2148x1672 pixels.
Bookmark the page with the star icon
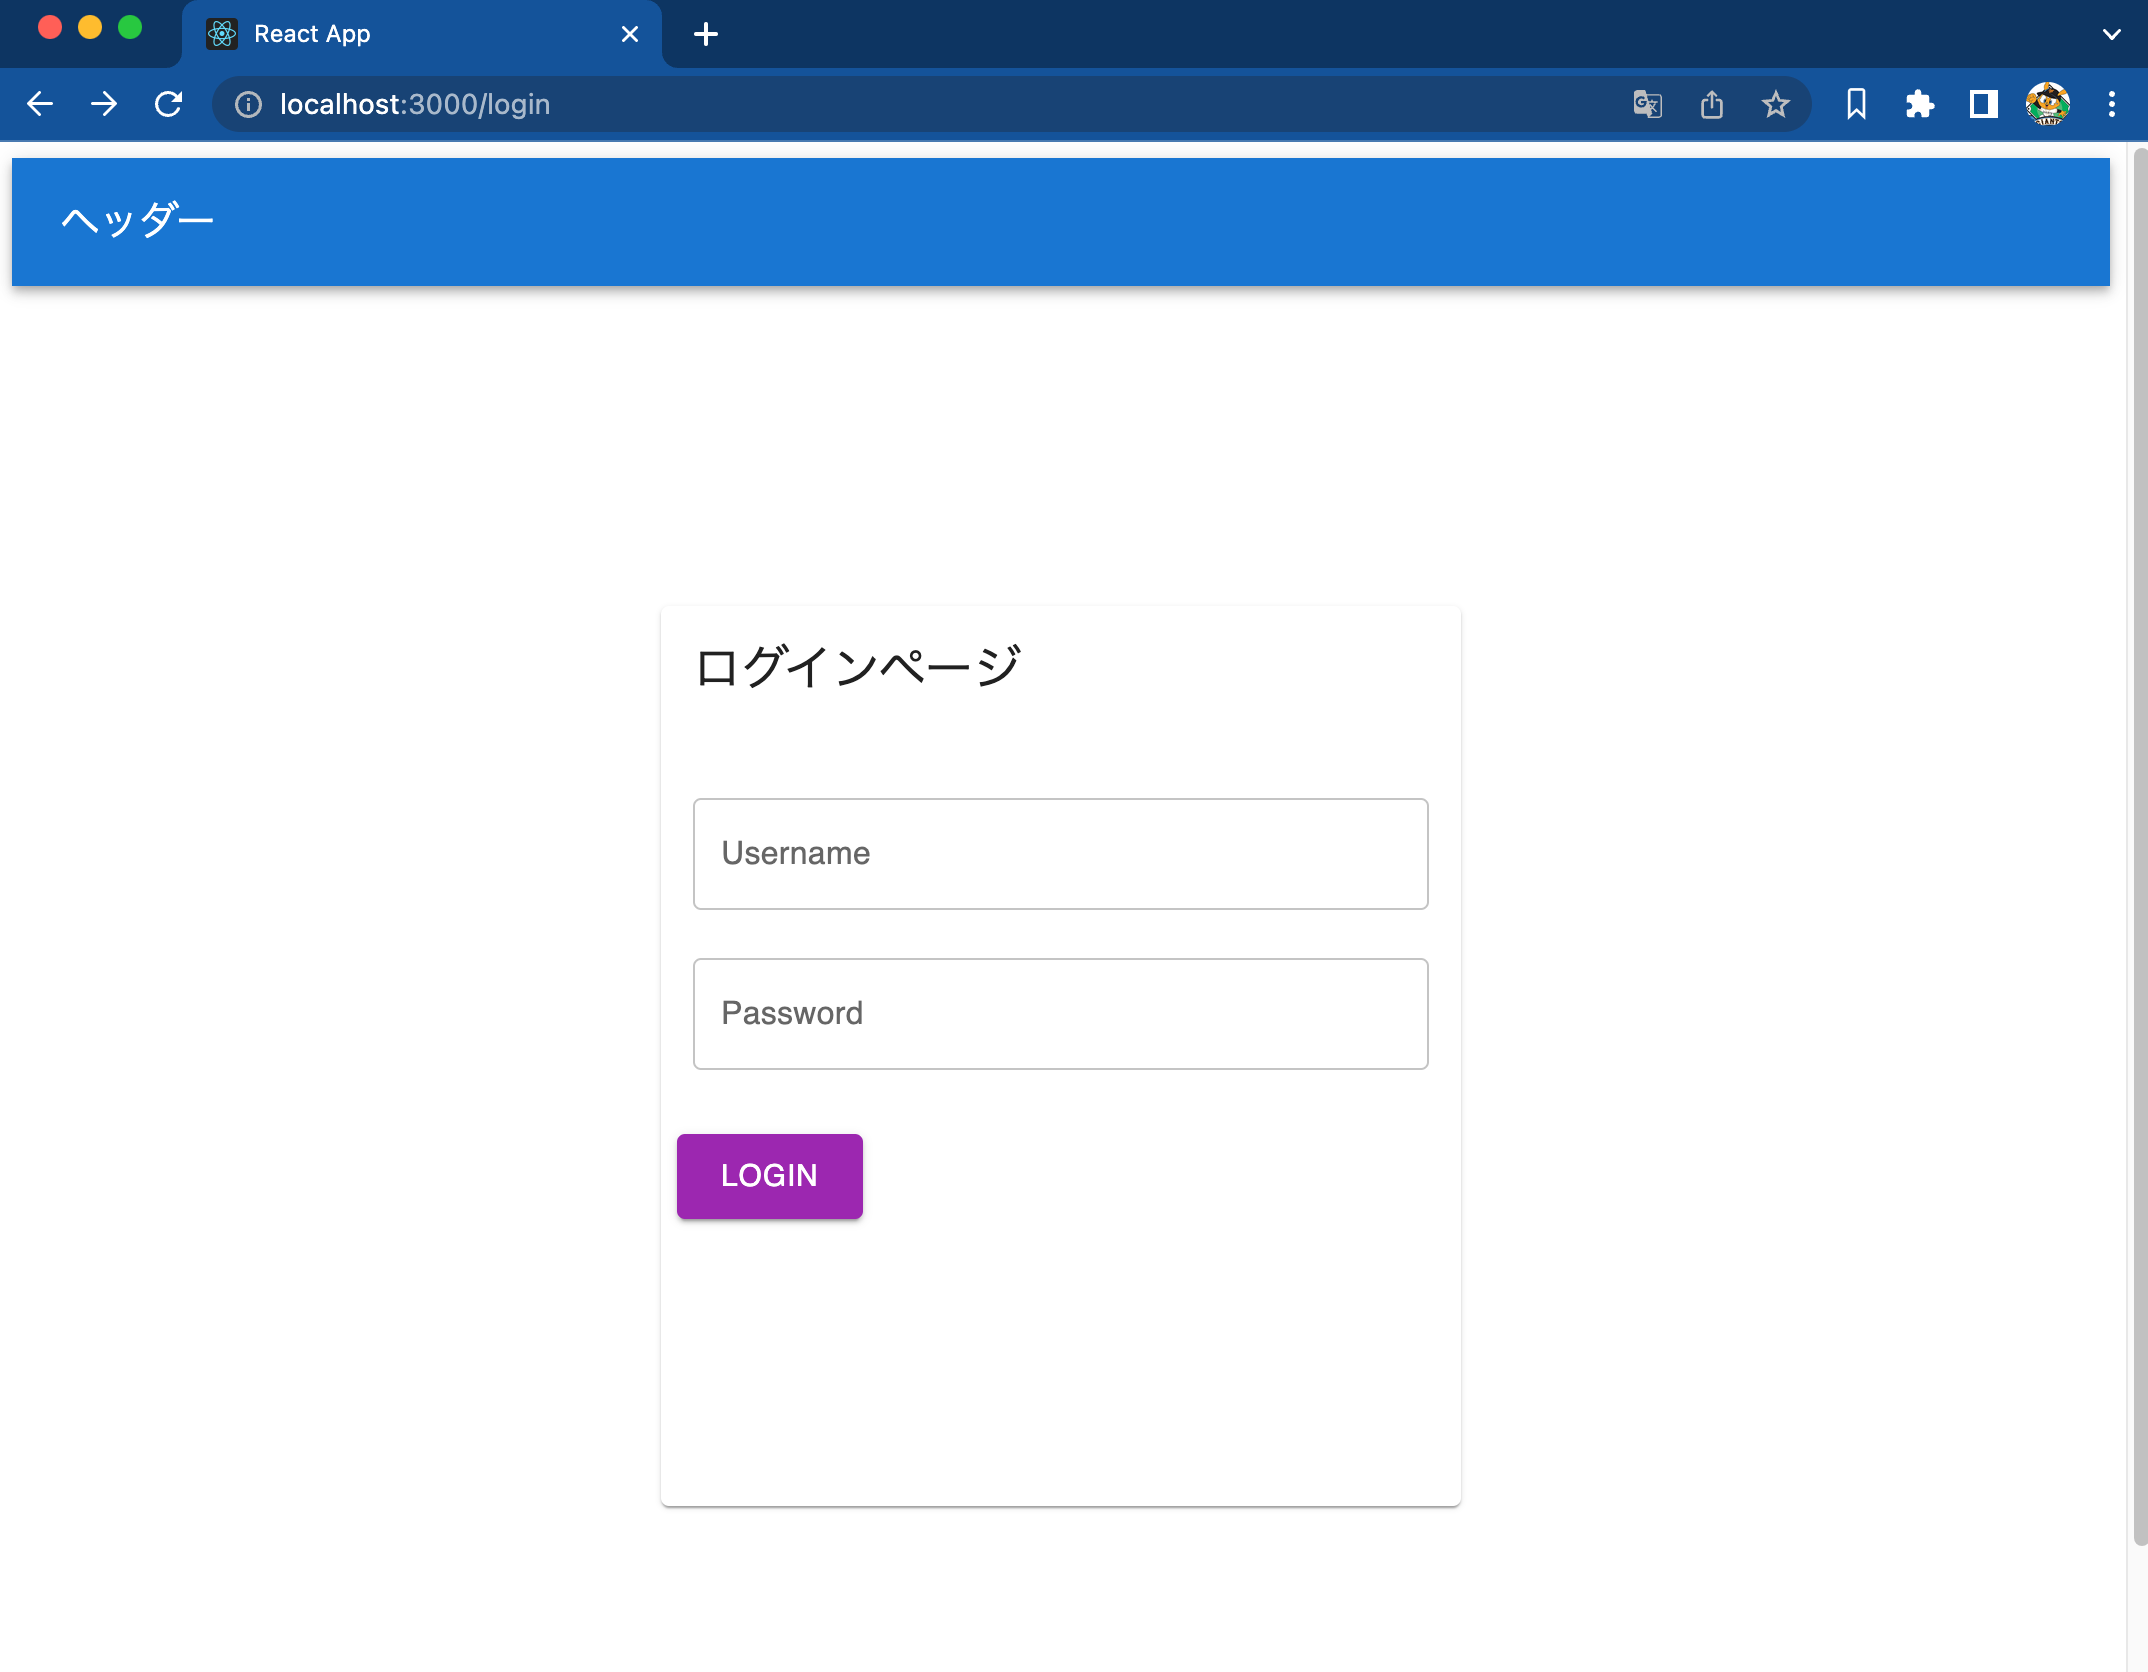coord(1776,104)
